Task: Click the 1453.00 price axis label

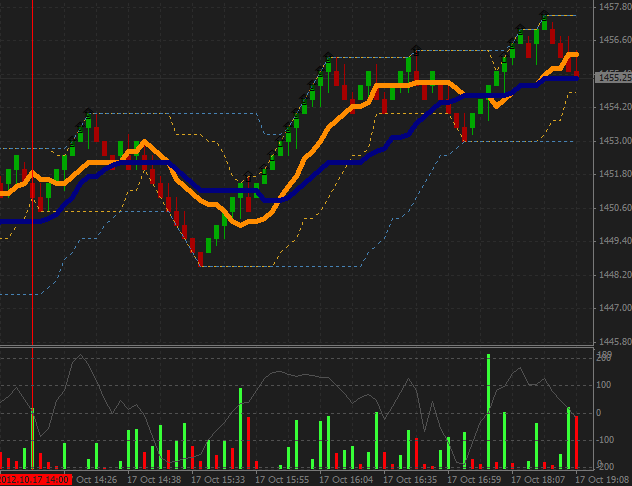Action: [x=615, y=141]
